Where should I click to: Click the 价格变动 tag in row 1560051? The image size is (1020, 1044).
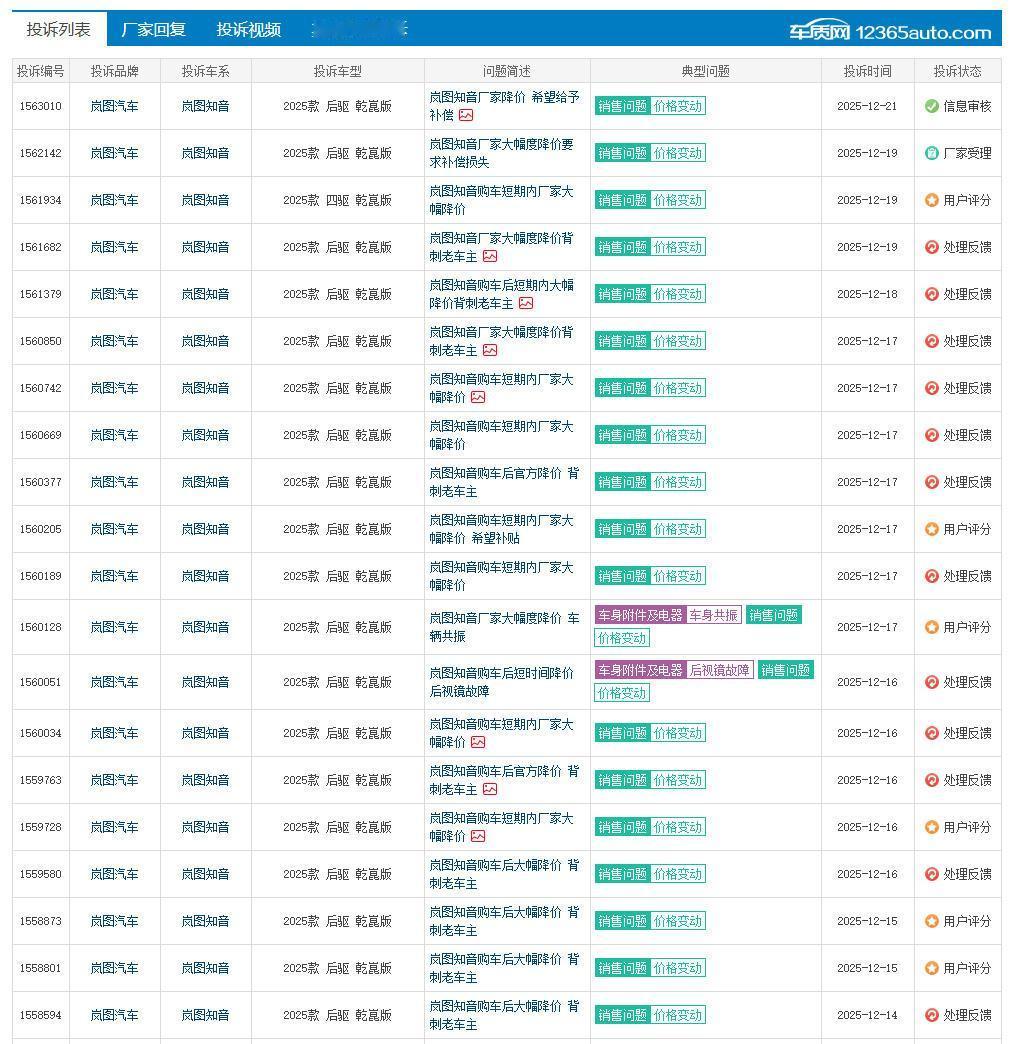click(622, 693)
